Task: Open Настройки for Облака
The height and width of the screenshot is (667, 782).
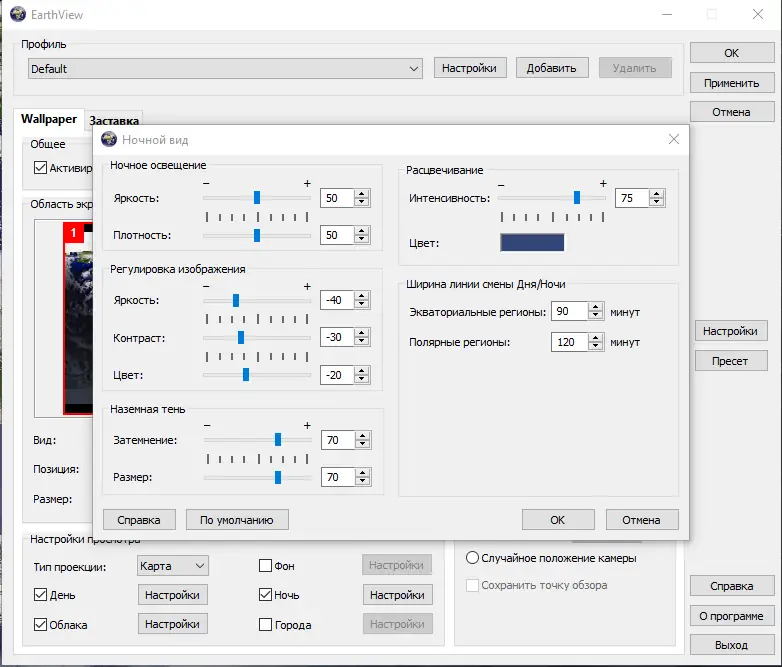Action: [173, 624]
